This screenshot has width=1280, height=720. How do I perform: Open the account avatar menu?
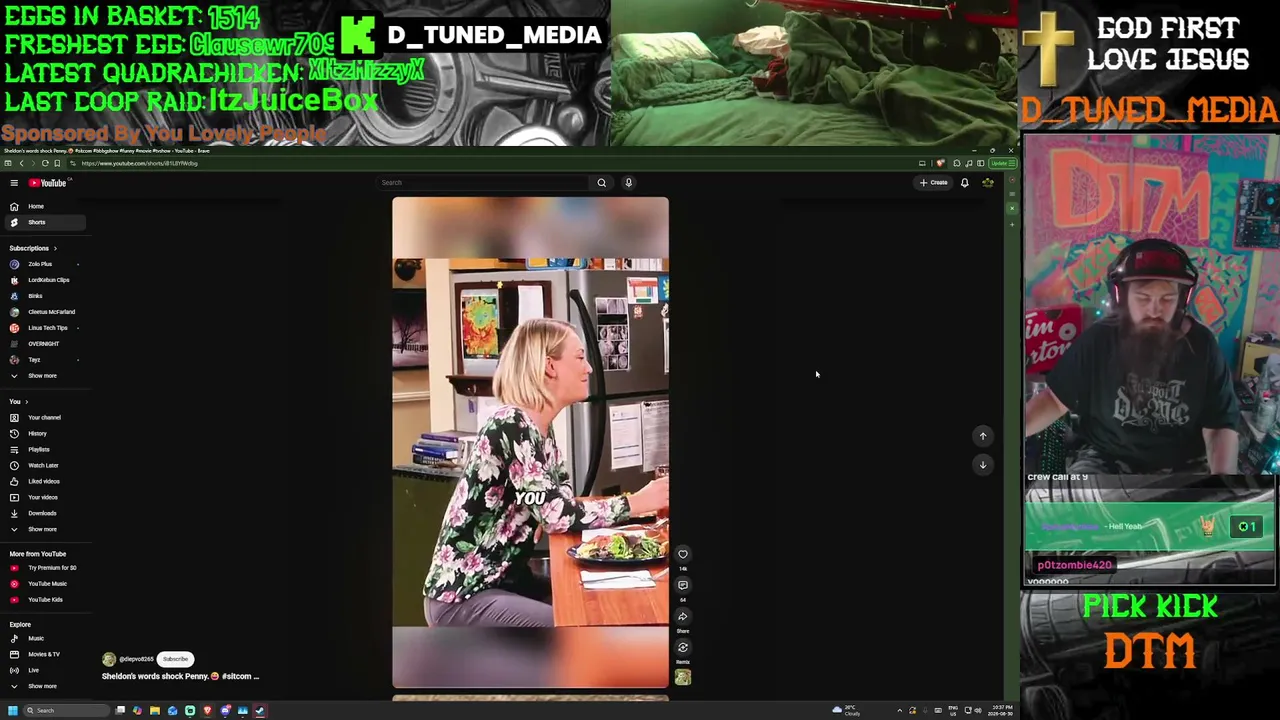(988, 183)
